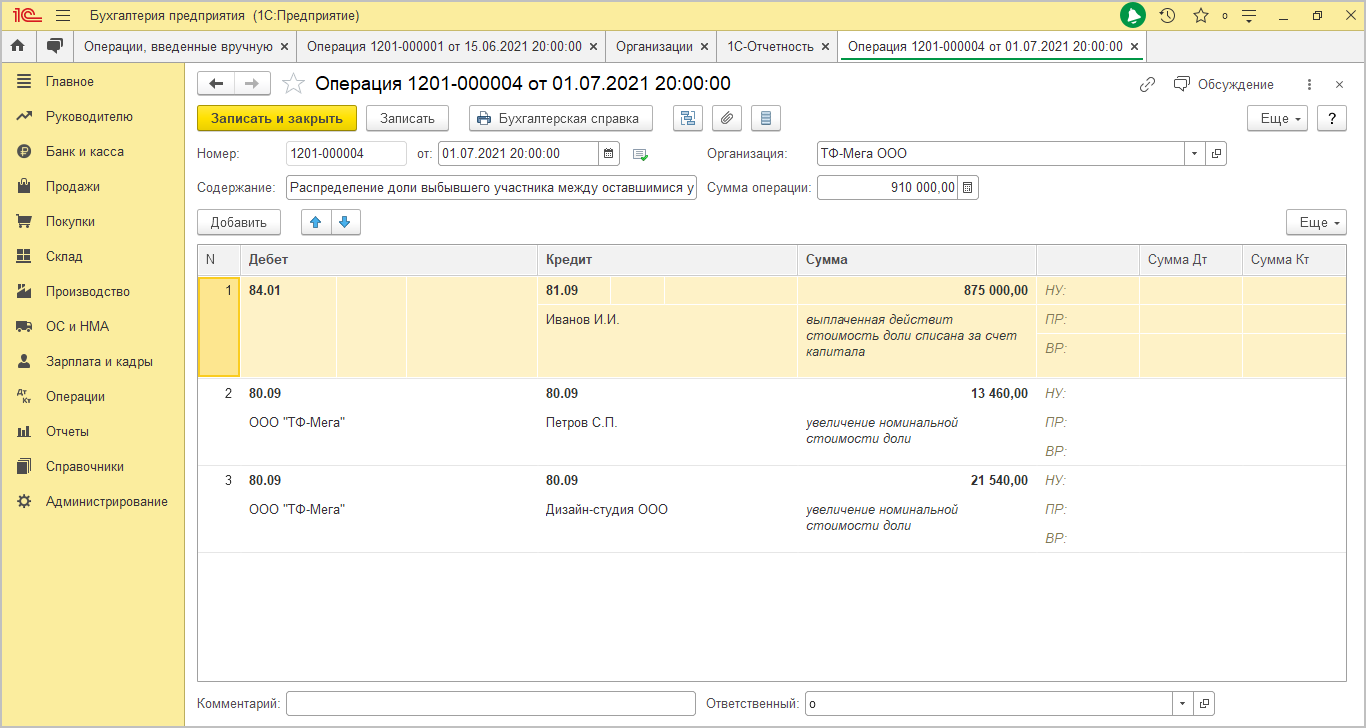Close the current operation form with X

pyautogui.click(x=1339, y=85)
